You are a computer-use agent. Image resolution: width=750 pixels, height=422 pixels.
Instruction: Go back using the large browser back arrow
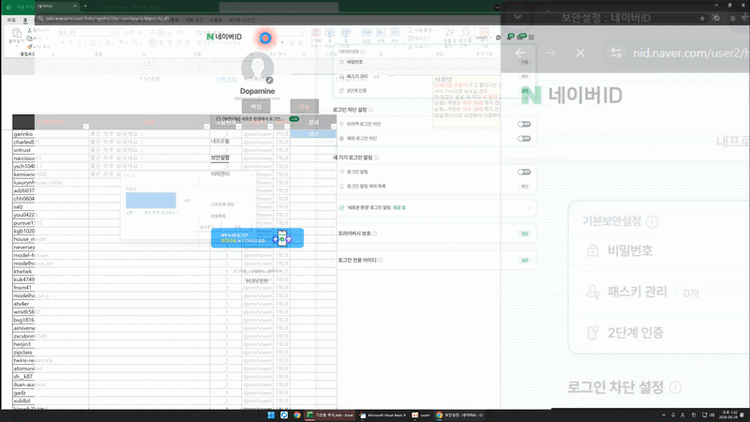(520, 53)
